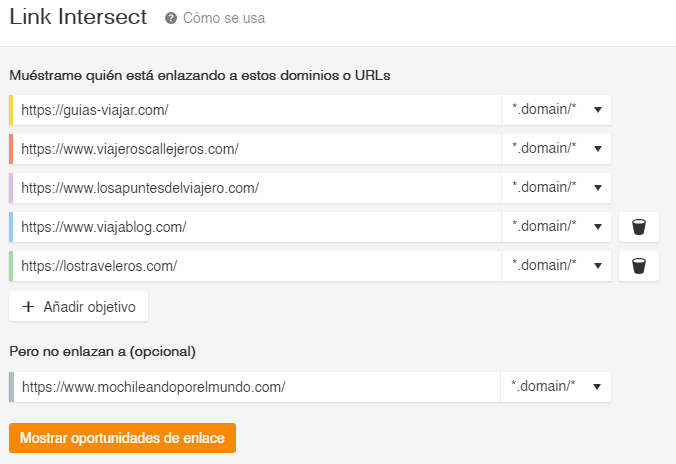Click the viajeroscallejeros.com URL input

[x=257, y=149]
